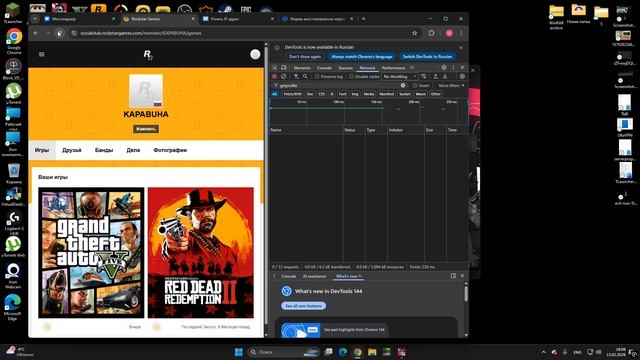The height and width of the screenshot is (360, 640).
Task: Click the Don't show again button
Action: [x=305, y=57]
